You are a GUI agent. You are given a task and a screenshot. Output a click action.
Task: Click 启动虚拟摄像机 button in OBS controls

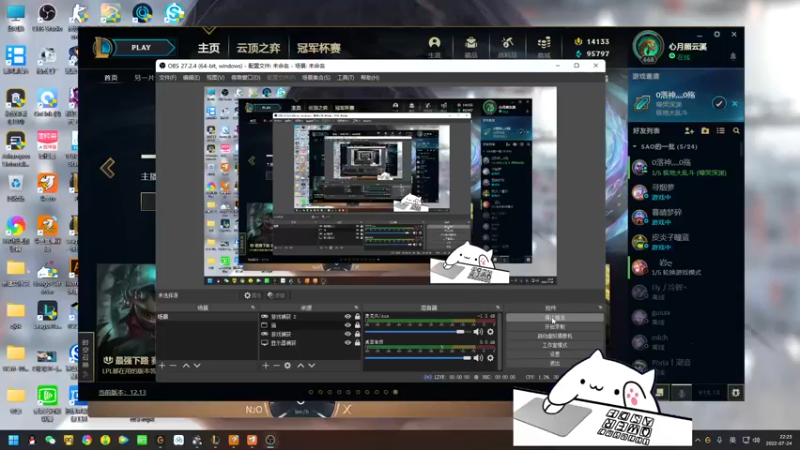coord(555,336)
